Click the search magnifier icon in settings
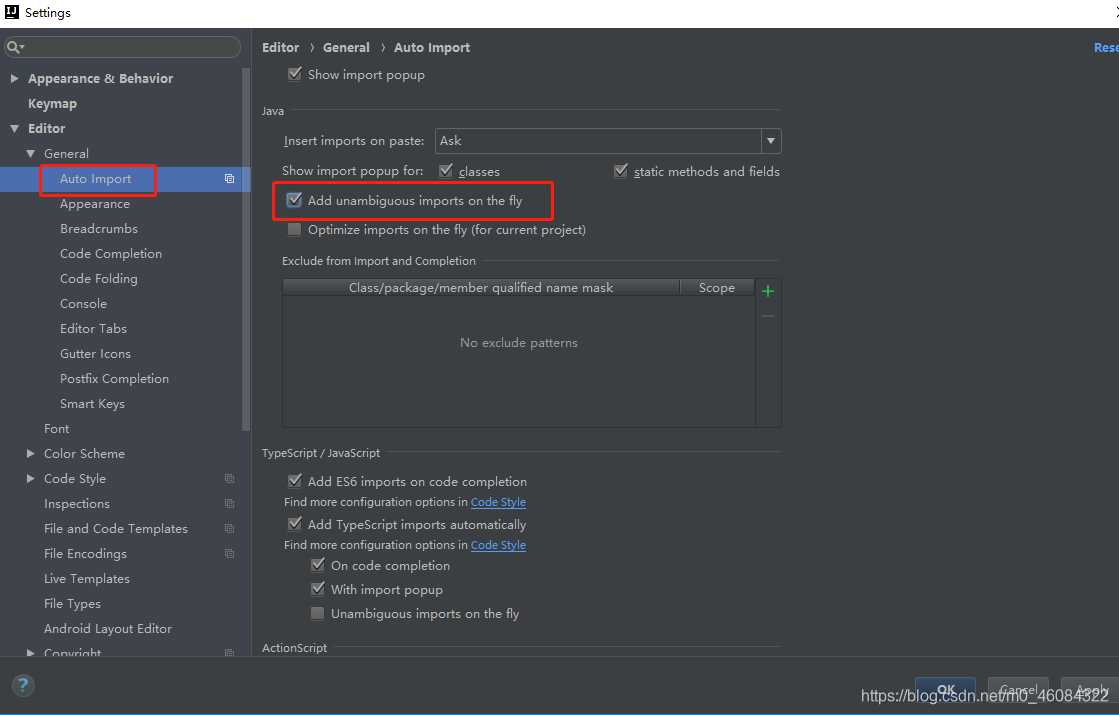This screenshot has width=1119, height=715. click(14, 47)
